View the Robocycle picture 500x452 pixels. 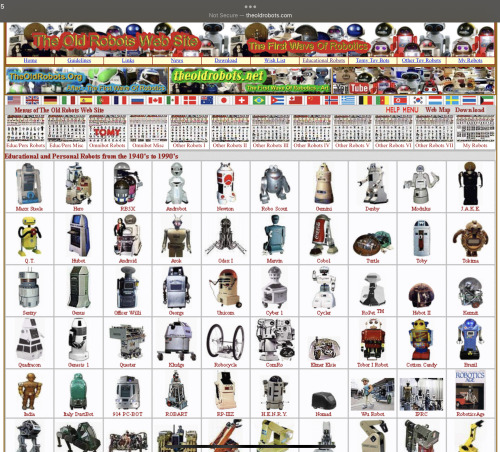click(225, 343)
